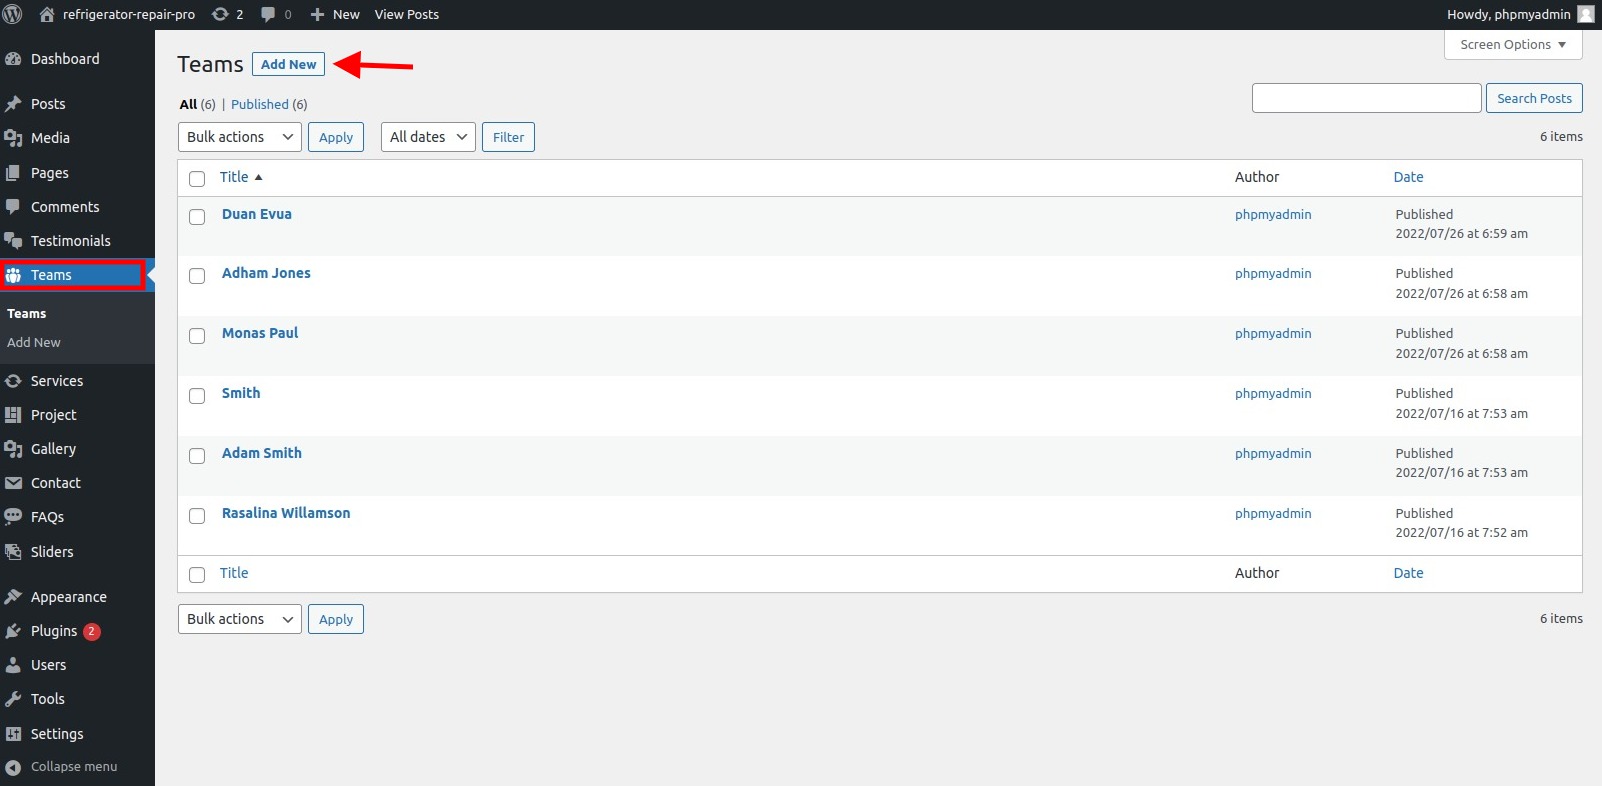Click the Add New button beside Teams heading

(x=288, y=64)
